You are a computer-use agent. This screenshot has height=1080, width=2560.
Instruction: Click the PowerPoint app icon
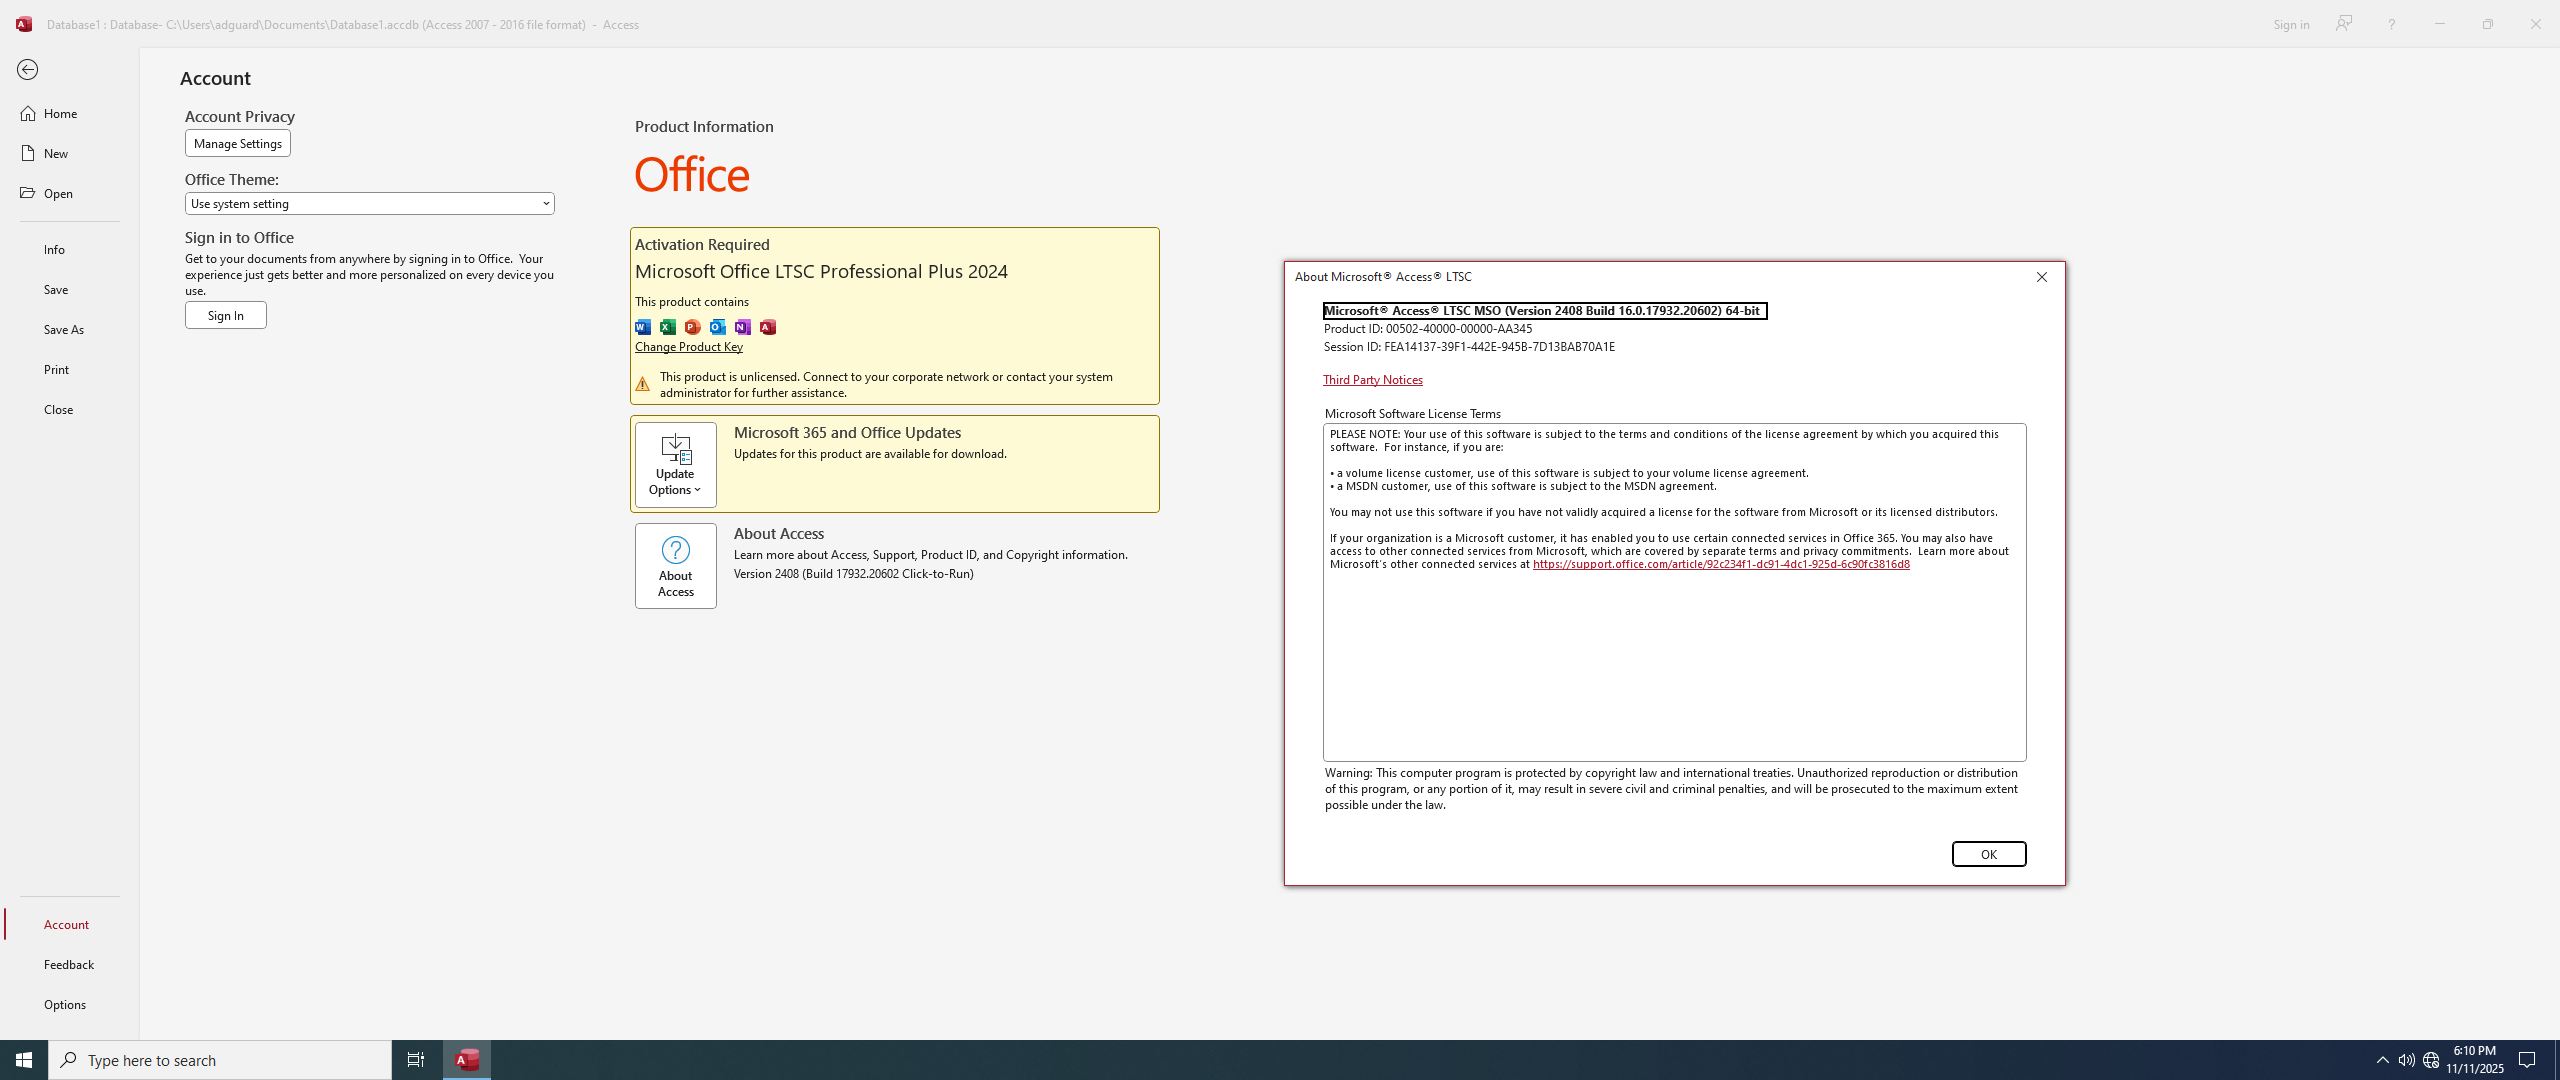tap(693, 327)
